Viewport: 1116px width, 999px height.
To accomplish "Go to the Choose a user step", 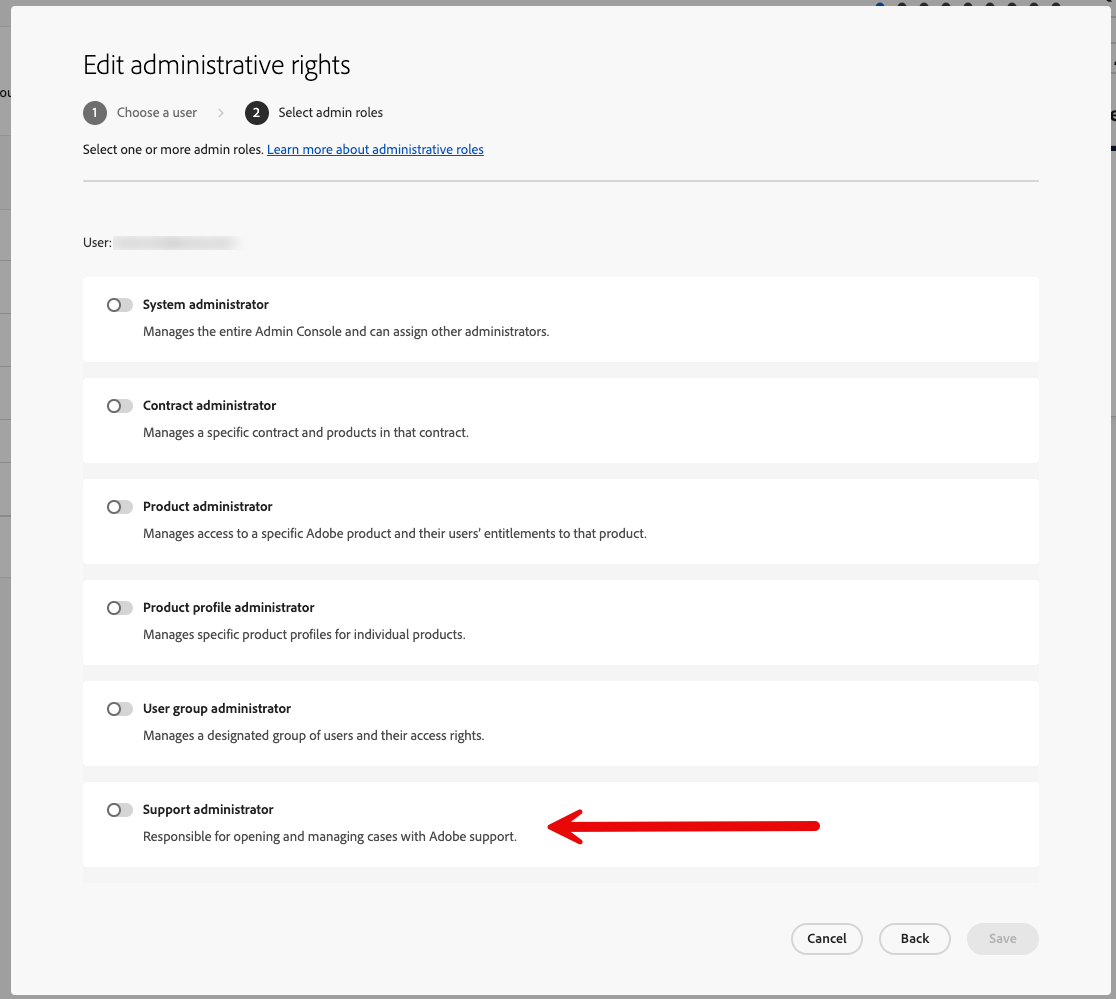I will point(157,113).
